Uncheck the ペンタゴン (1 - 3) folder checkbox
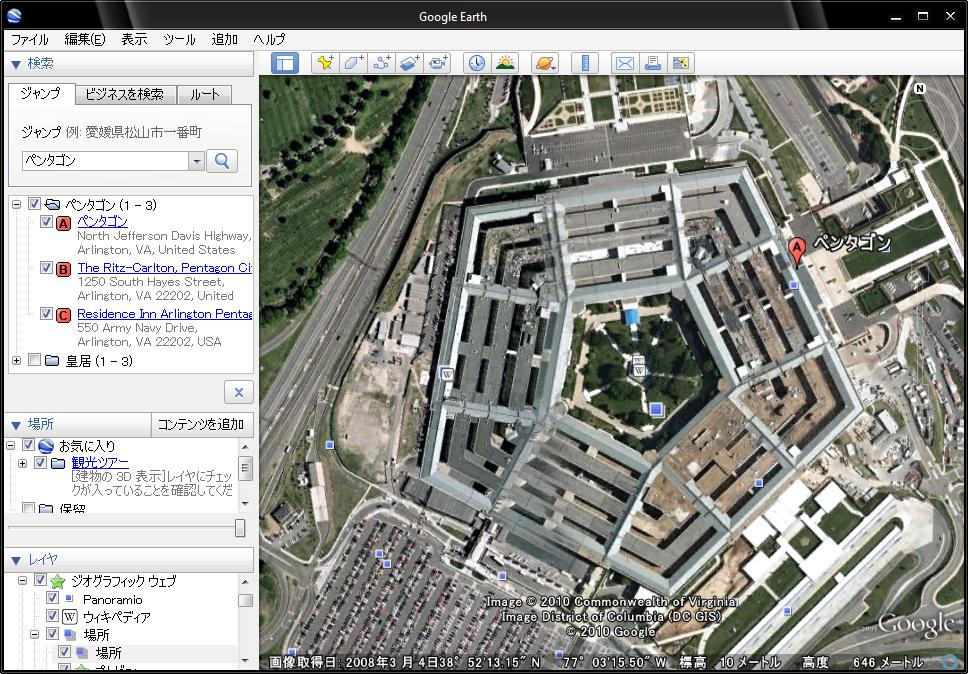968x674 pixels. tap(35, 204)
